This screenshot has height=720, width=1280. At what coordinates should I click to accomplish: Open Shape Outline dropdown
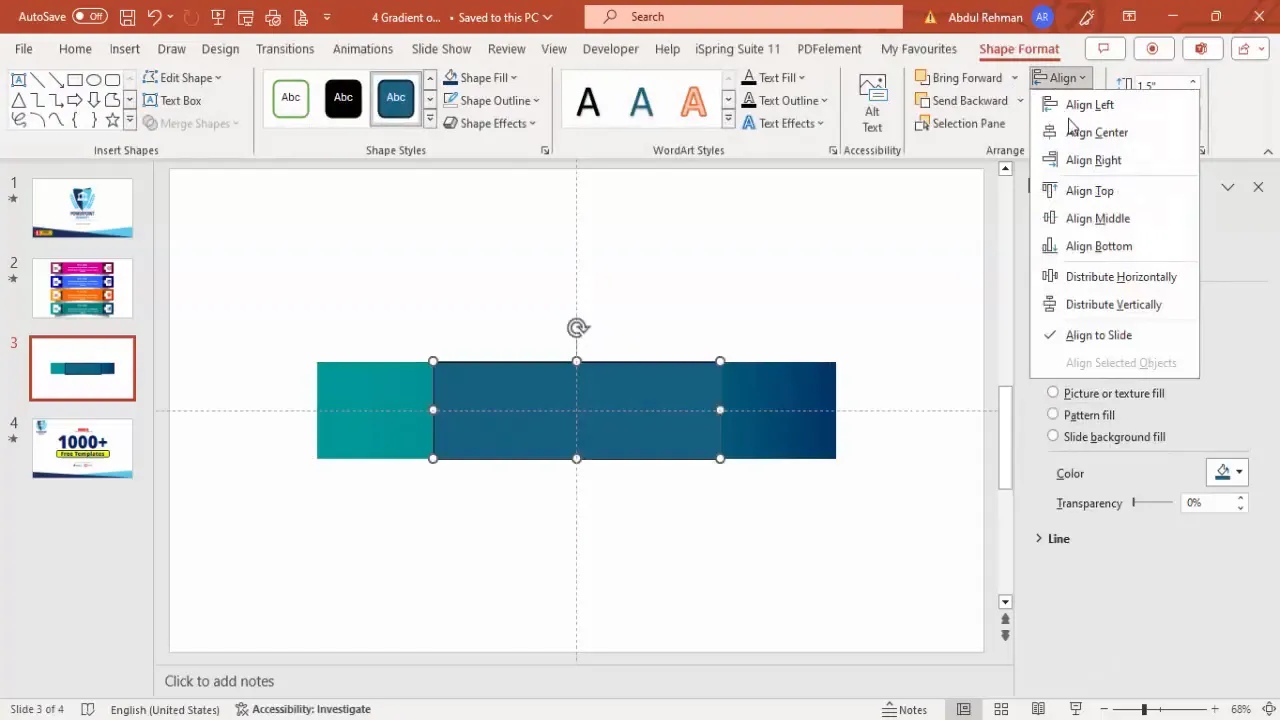click(491, 100)
